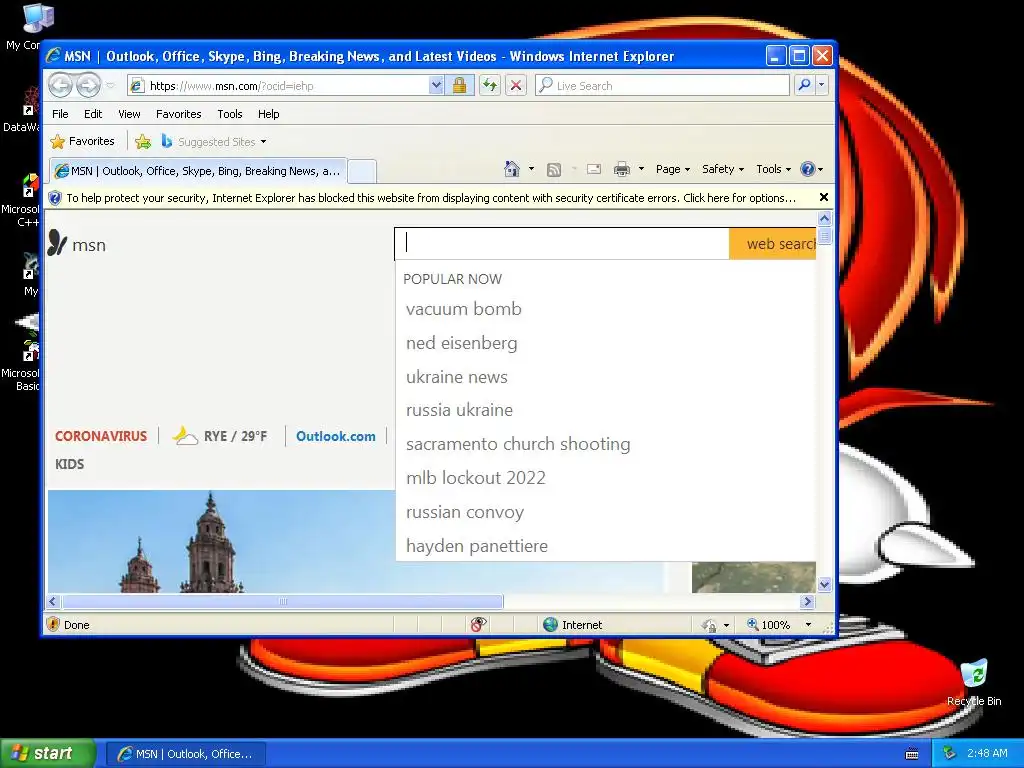The height and width of the screenshot is (768, 1024).
Task: Select 'ned eisenberg' suggestion
Action: click(462, 343)
